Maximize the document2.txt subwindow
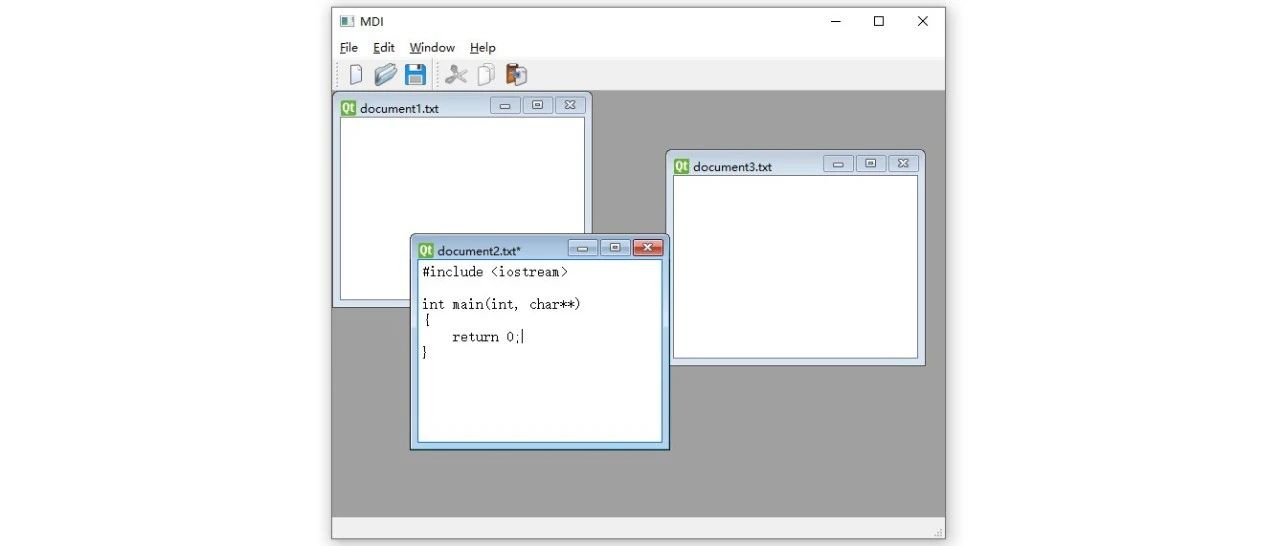Screen dimensions: 1280x546 615,248
